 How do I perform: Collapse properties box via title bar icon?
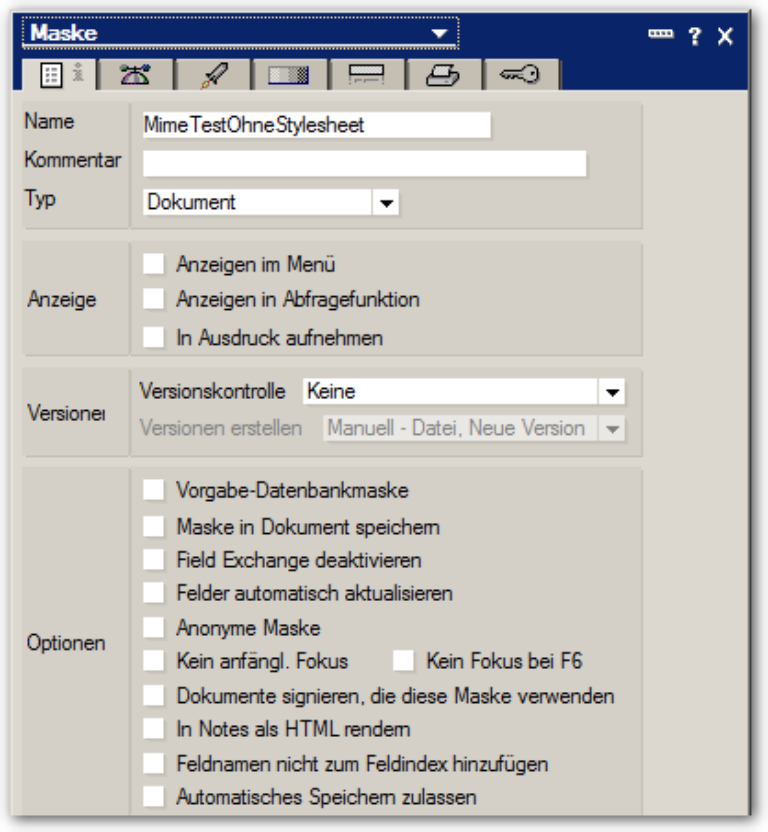(x=660, y=34)
